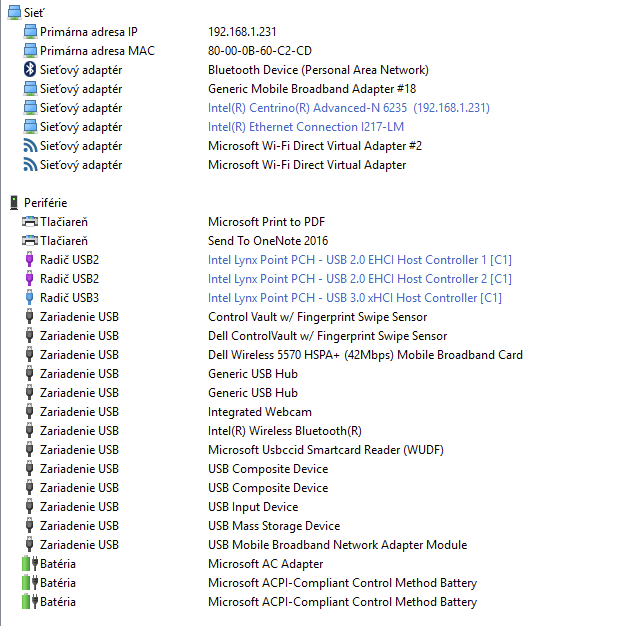The height and width of the screenshot is (626, 622).
Task: Click Intel(R) Wireless Bluetooth(R) text
Action: [x=285, y=431]
